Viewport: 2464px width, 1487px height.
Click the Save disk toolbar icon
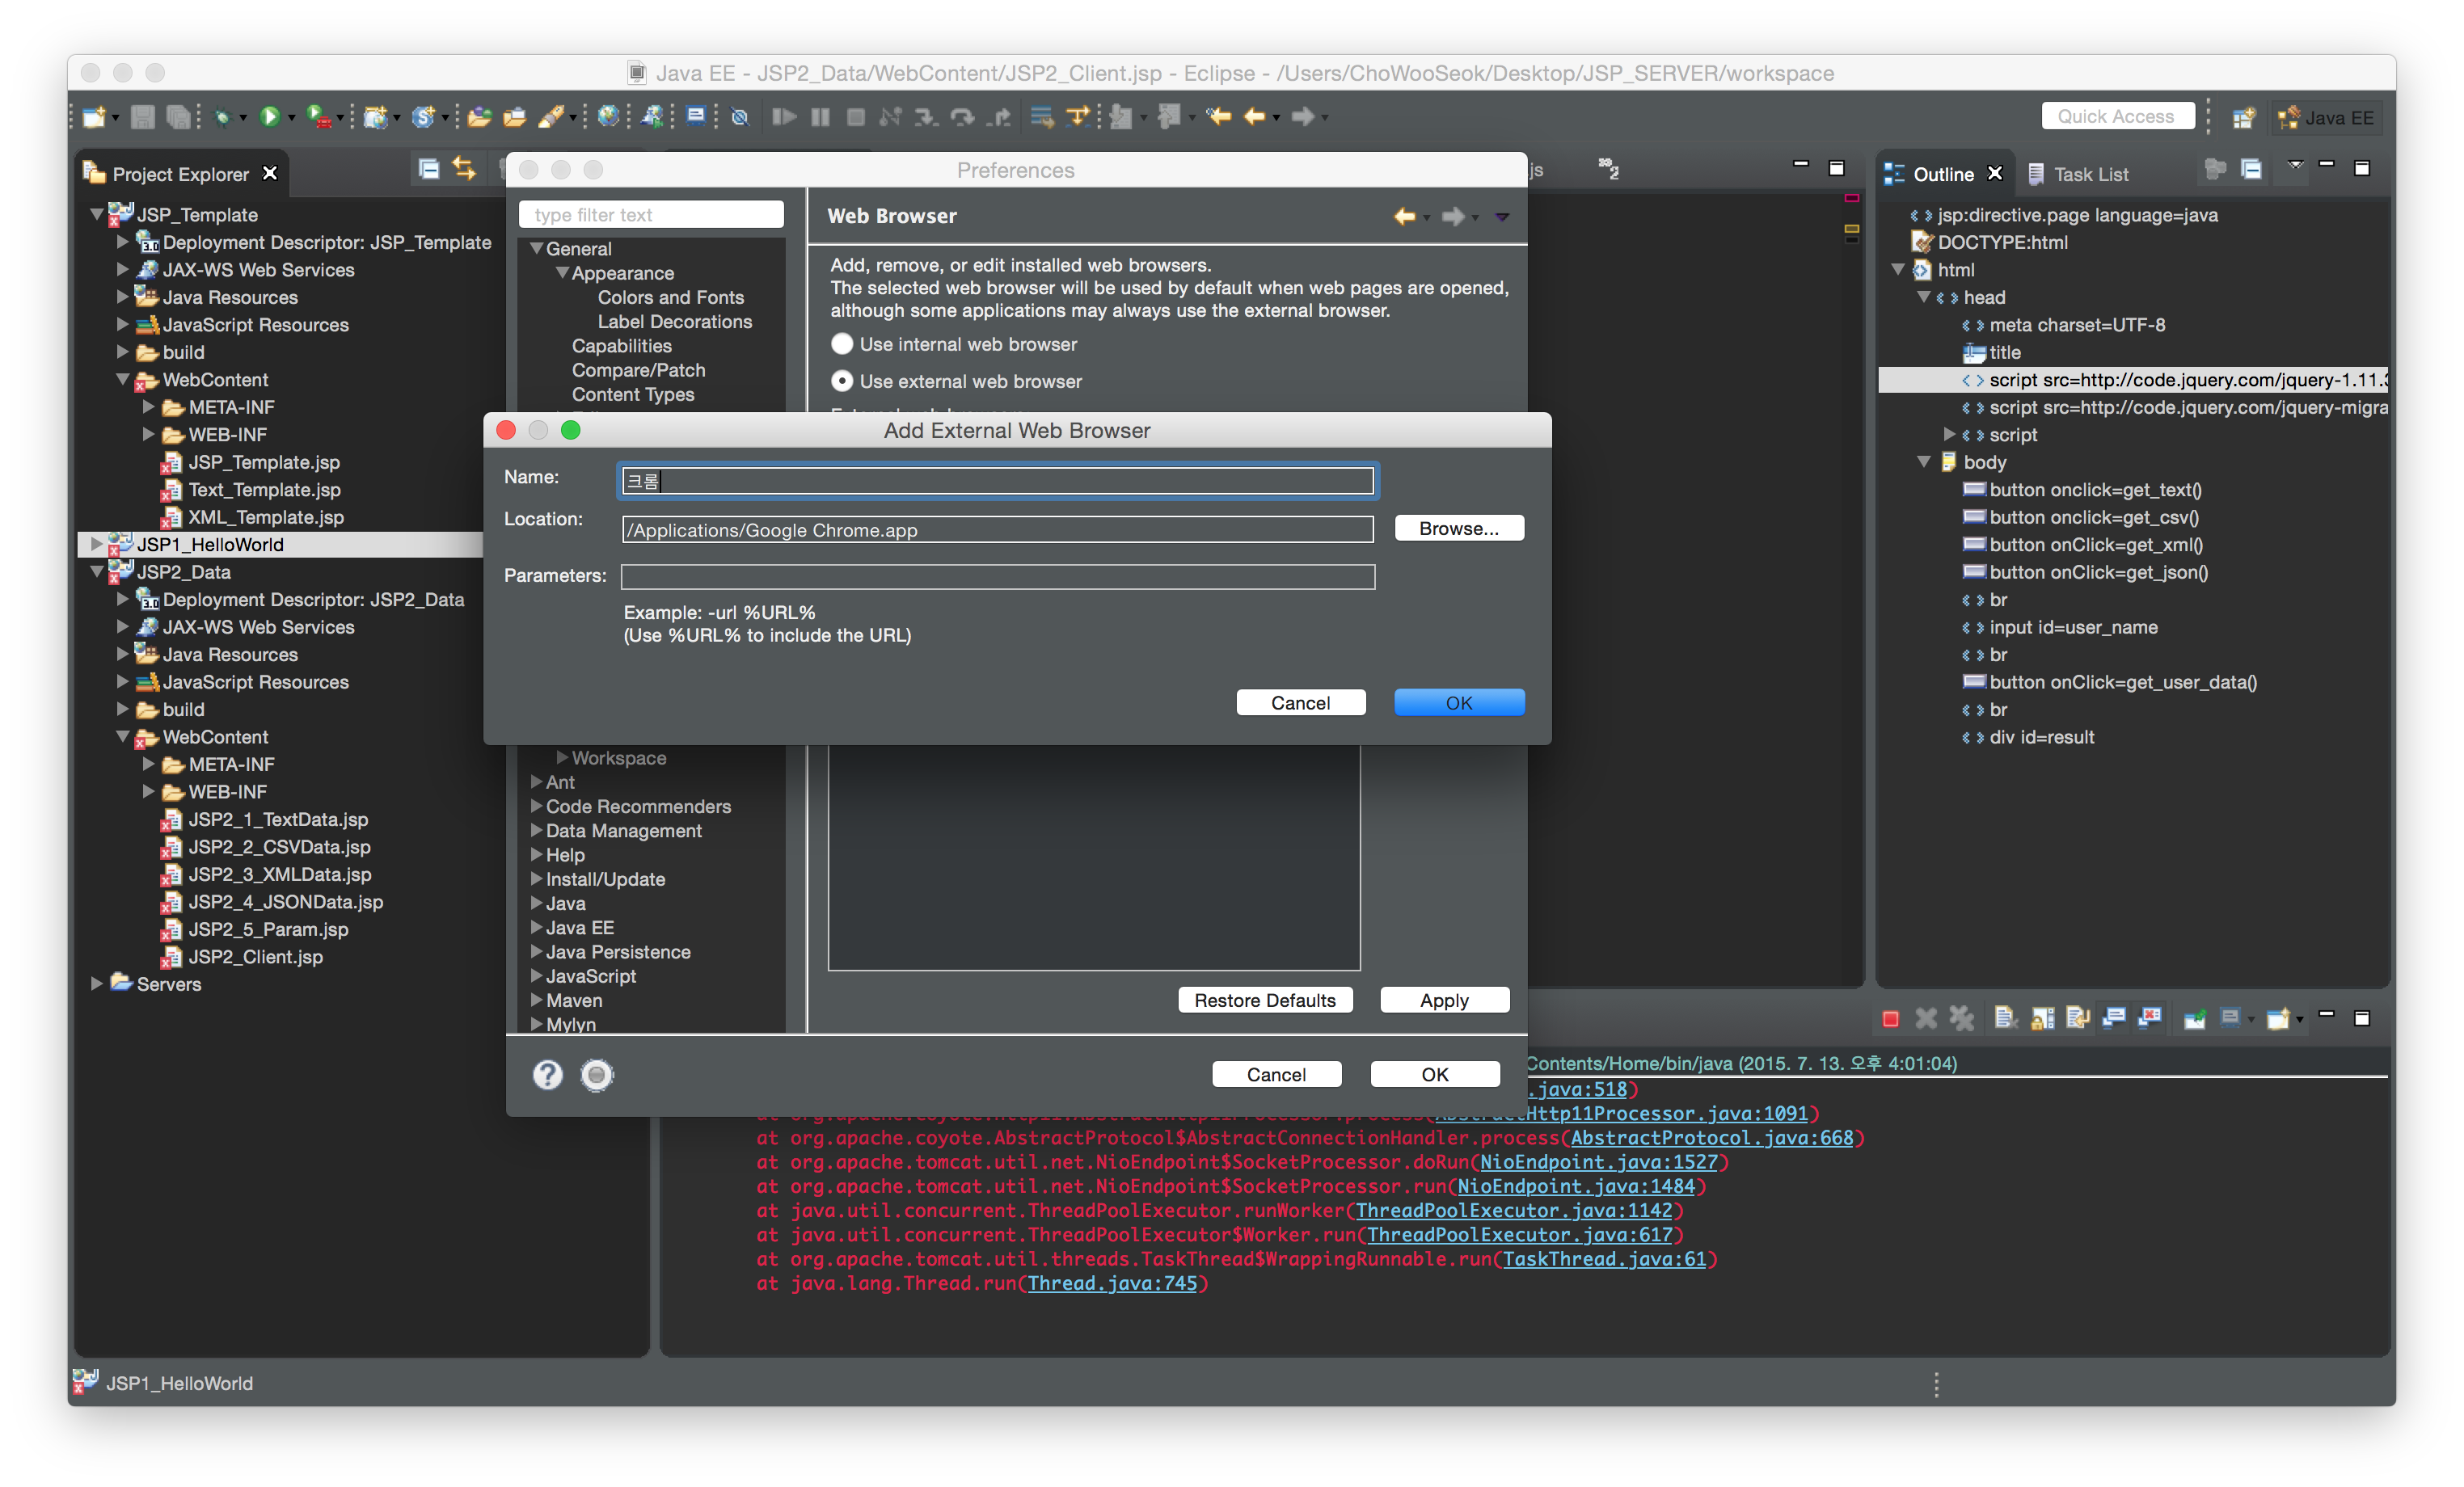142,117
